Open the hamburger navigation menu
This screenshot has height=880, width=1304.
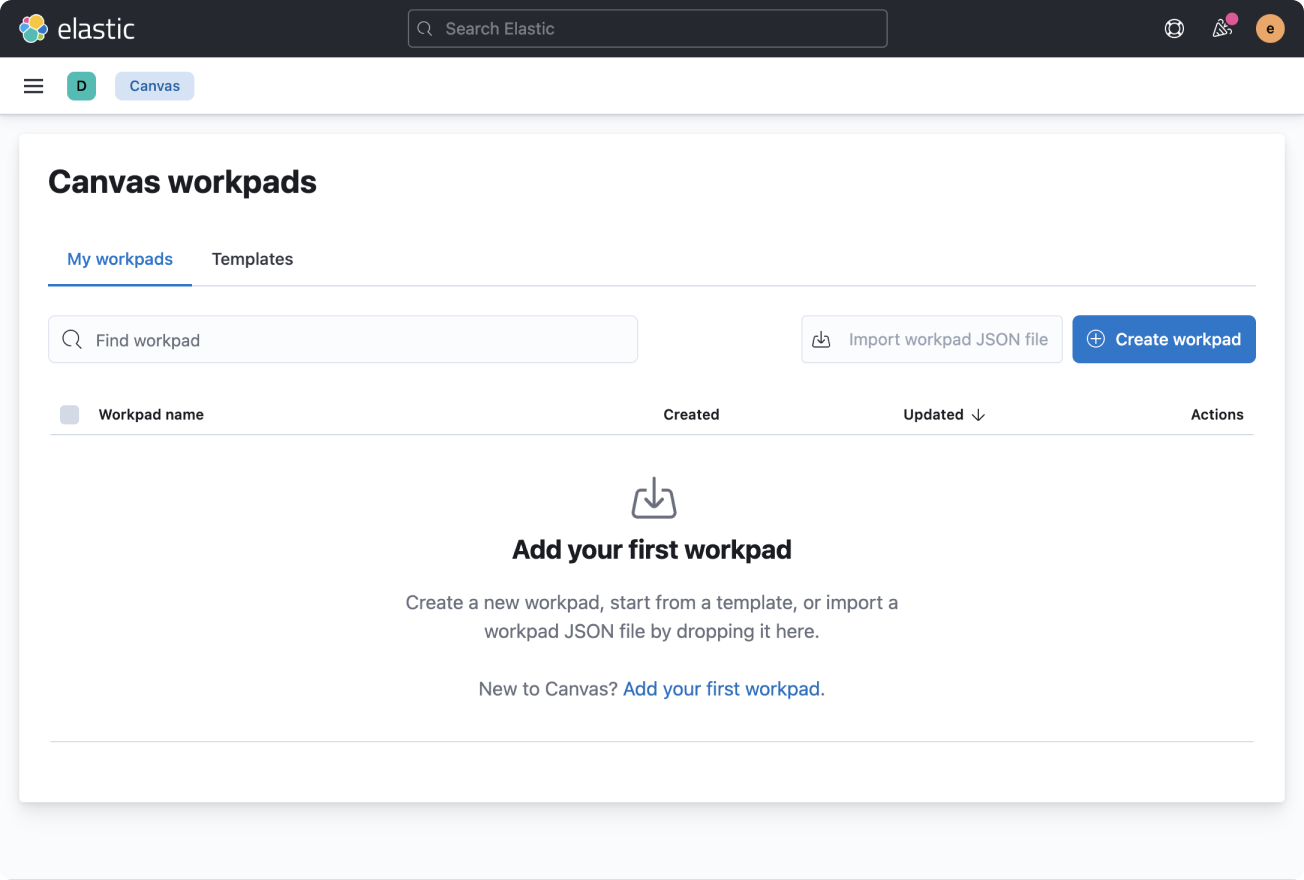[x=33, y=86]
